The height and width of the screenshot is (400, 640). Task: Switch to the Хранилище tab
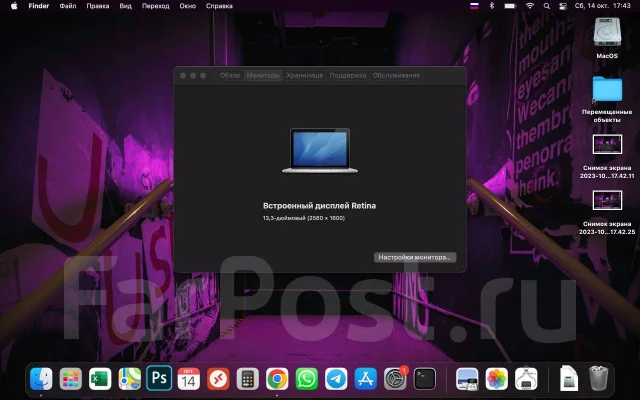click(304, 76)
